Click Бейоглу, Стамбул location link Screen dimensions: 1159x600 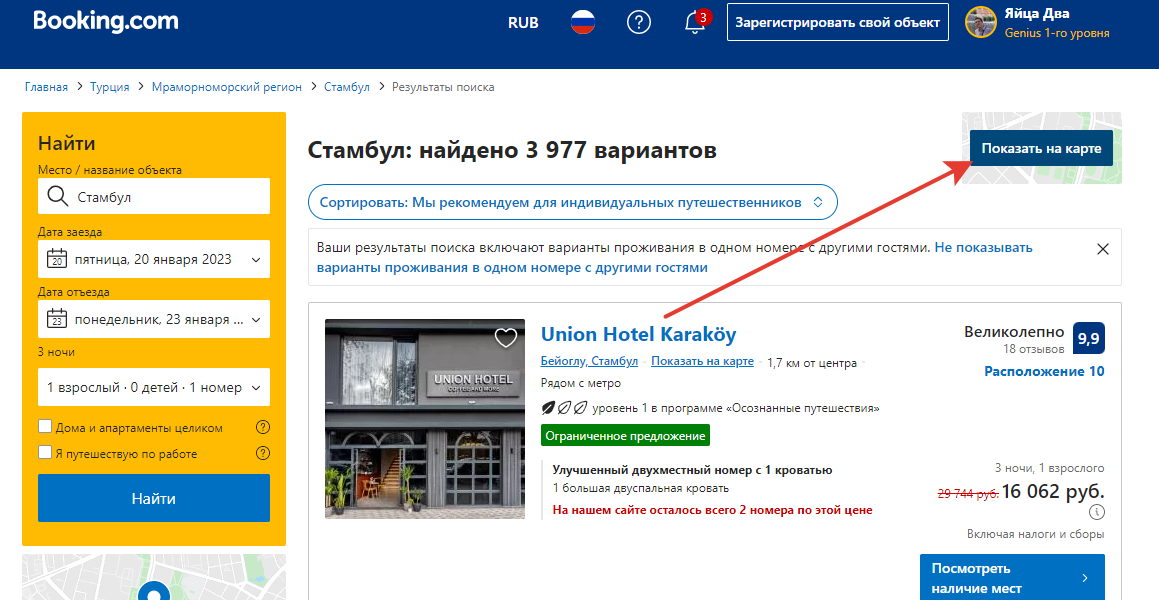pyautogui.click(x=589, y=362)
